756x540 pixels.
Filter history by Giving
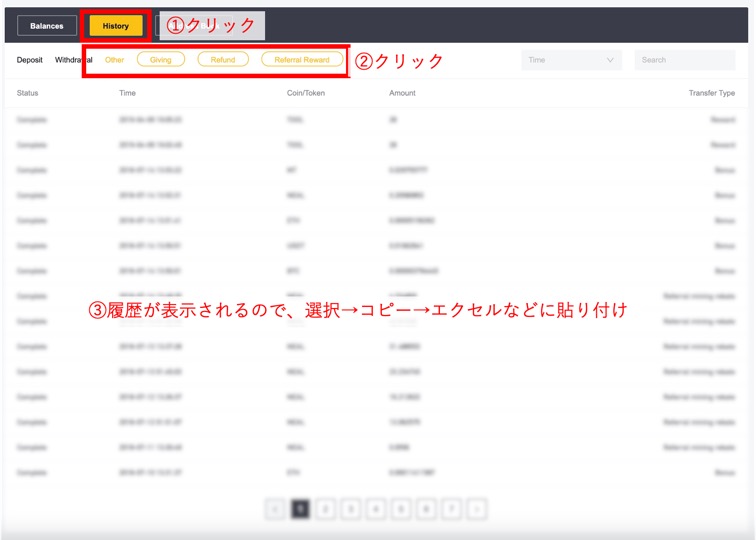tap(161, 60)
